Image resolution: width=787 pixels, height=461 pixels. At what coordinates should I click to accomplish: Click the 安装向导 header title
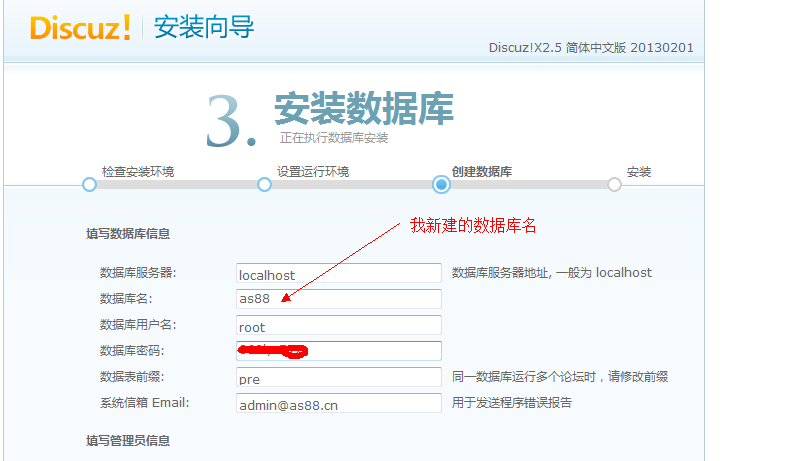(204, 27)
